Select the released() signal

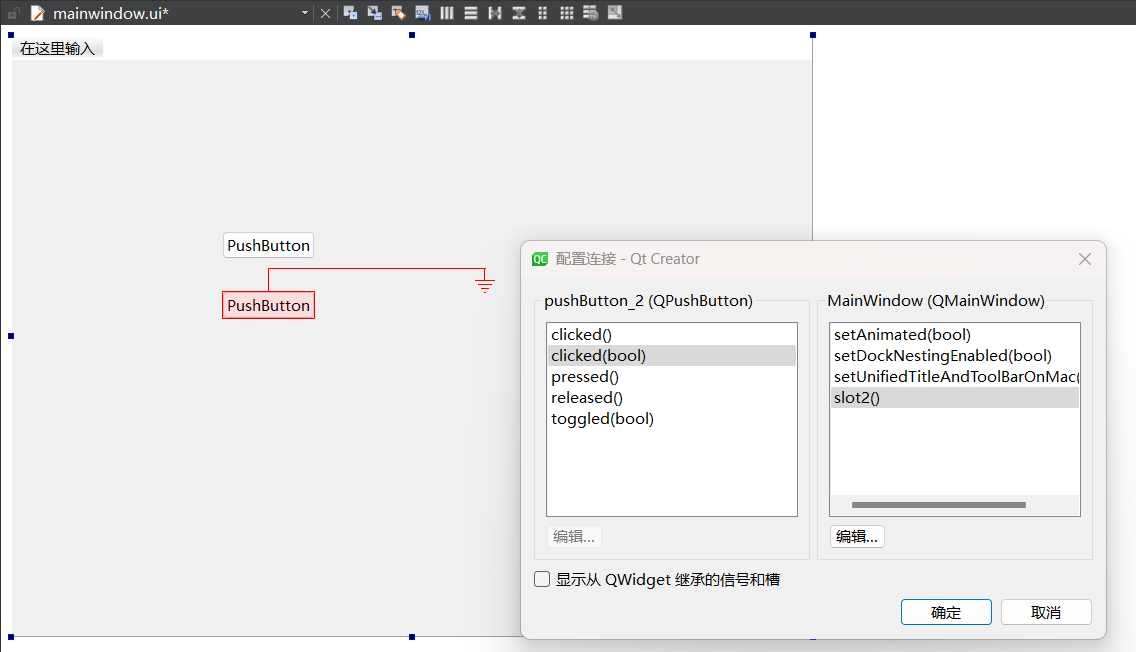(x=671, y=398)
